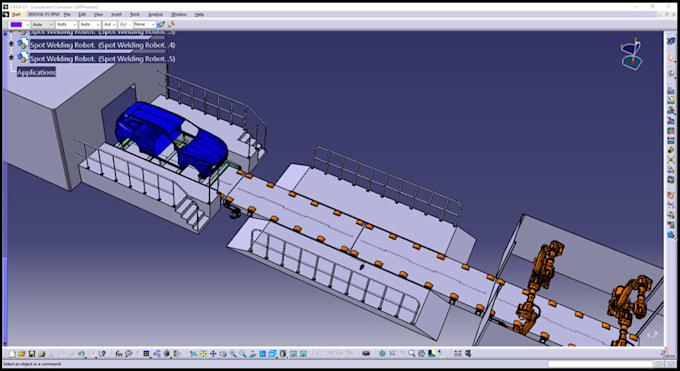Viewport: 680px width, 371px height.
Task: Open the Window menu
Action: [x=179, y=14]
